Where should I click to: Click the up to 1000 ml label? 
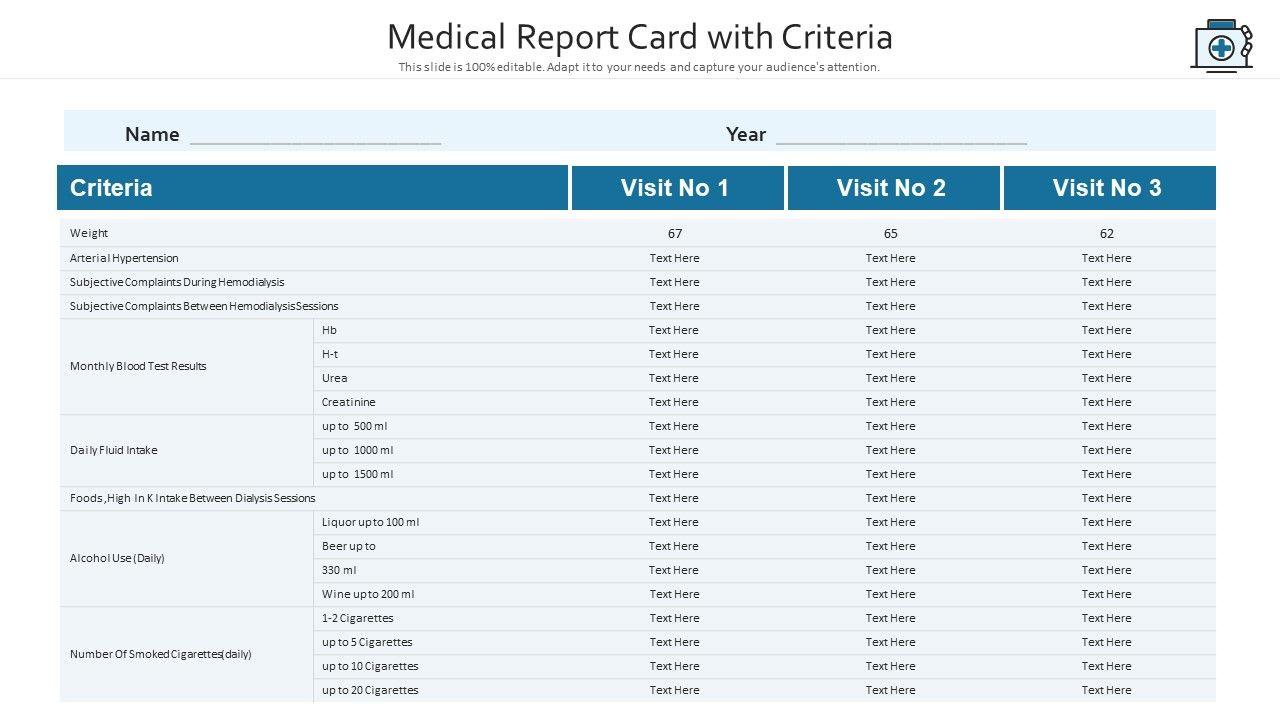coord(357,450)
